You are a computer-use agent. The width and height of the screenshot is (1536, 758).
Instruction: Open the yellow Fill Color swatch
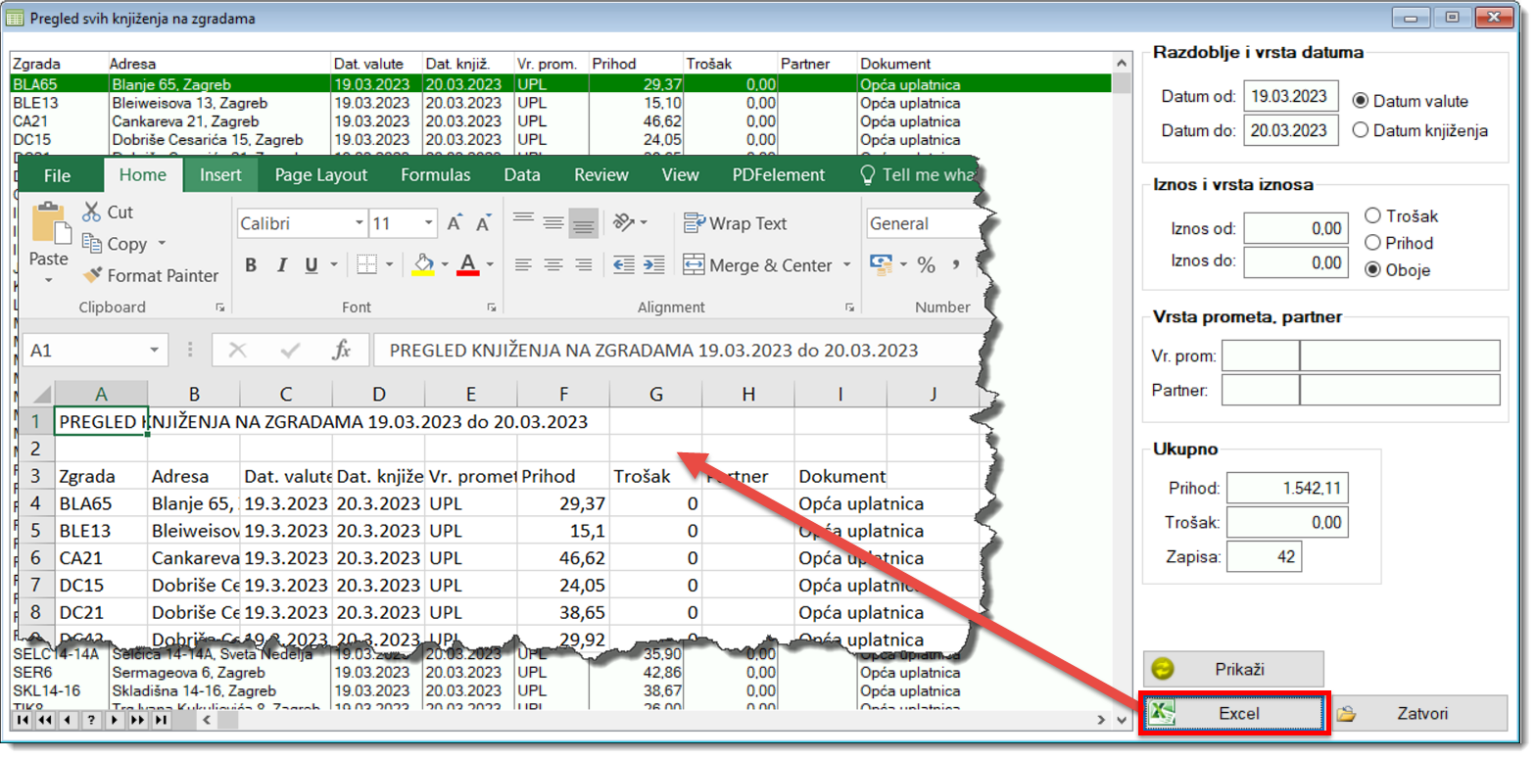point(423,265)
